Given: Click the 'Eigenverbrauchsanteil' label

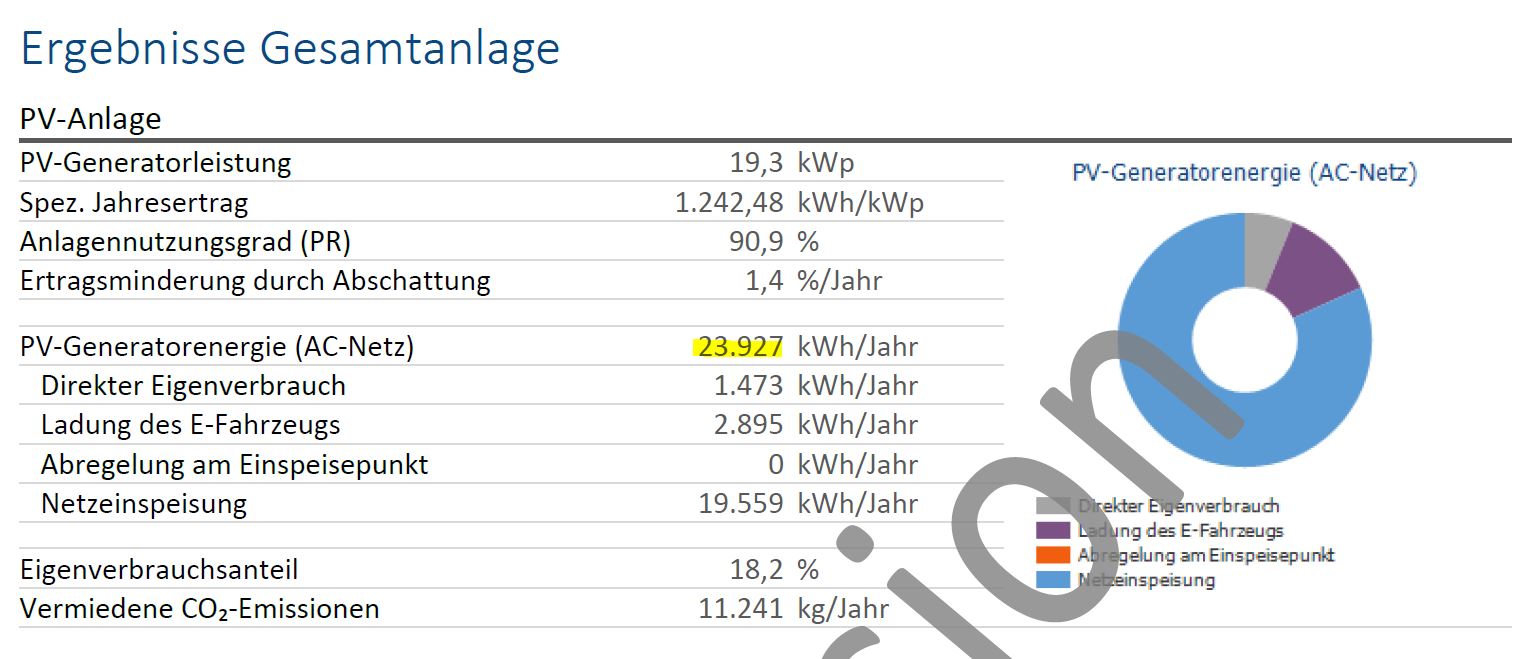Looking at the screenshot, I should coord(159,570).
